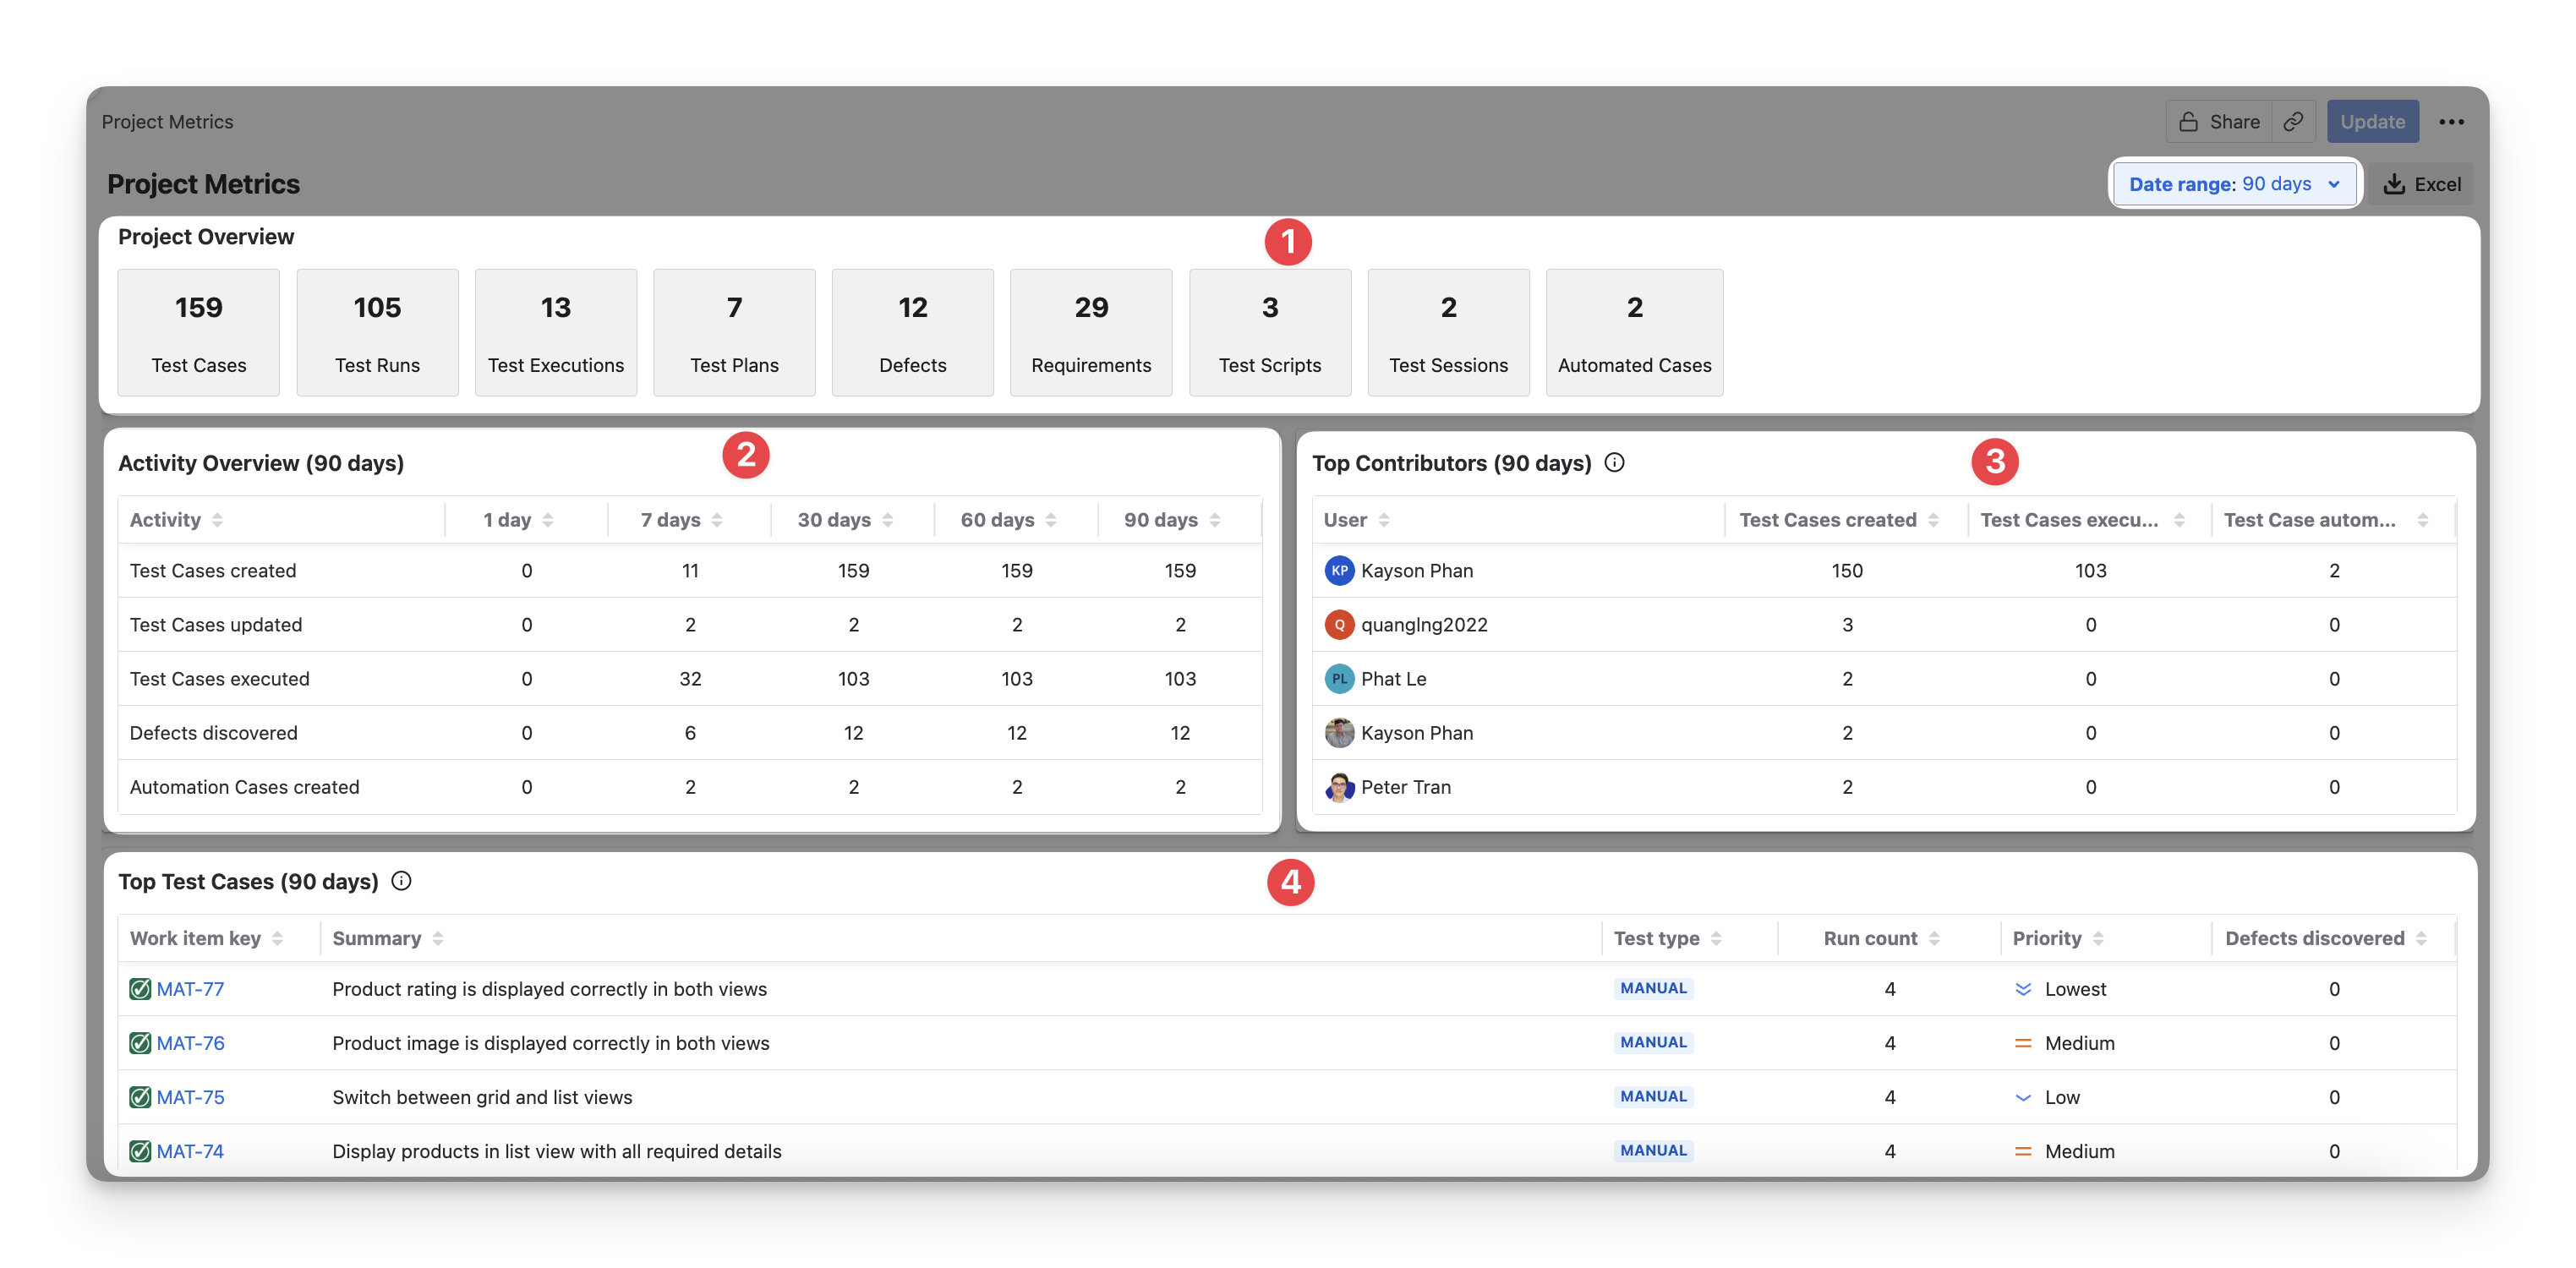Click the MAT-77 test case type icon
The width and height of the screenshot is (2576, 1268).
click(x=140, y=989)
